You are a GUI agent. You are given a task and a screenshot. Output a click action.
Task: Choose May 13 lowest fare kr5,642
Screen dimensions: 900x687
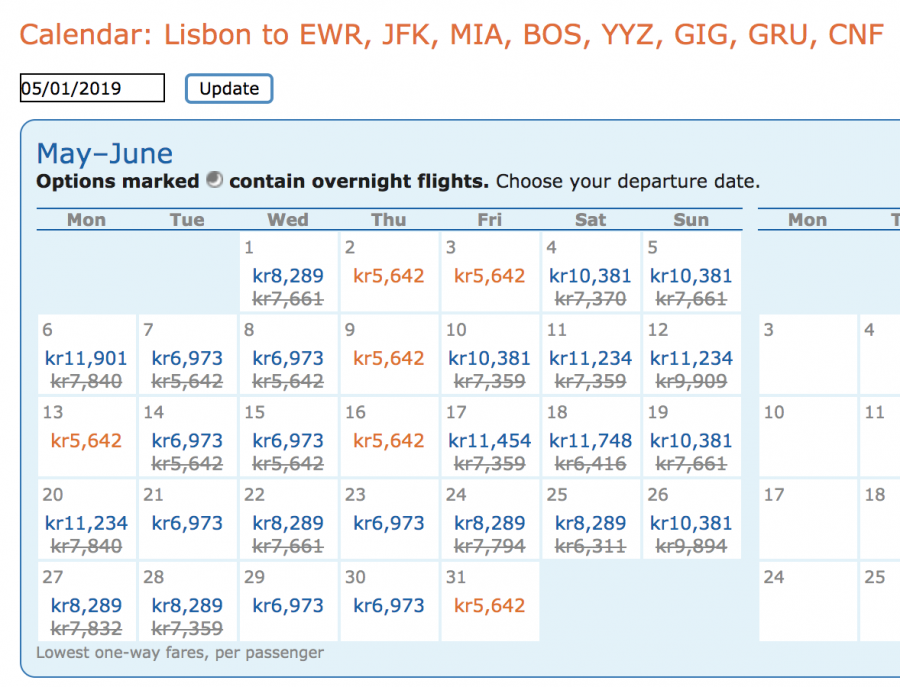84,439
